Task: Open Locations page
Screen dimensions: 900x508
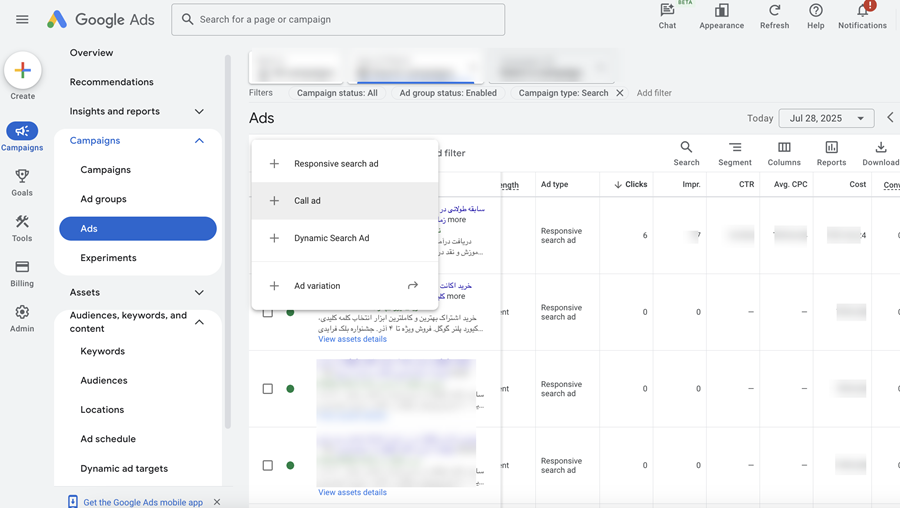Action: pos(102,410)
